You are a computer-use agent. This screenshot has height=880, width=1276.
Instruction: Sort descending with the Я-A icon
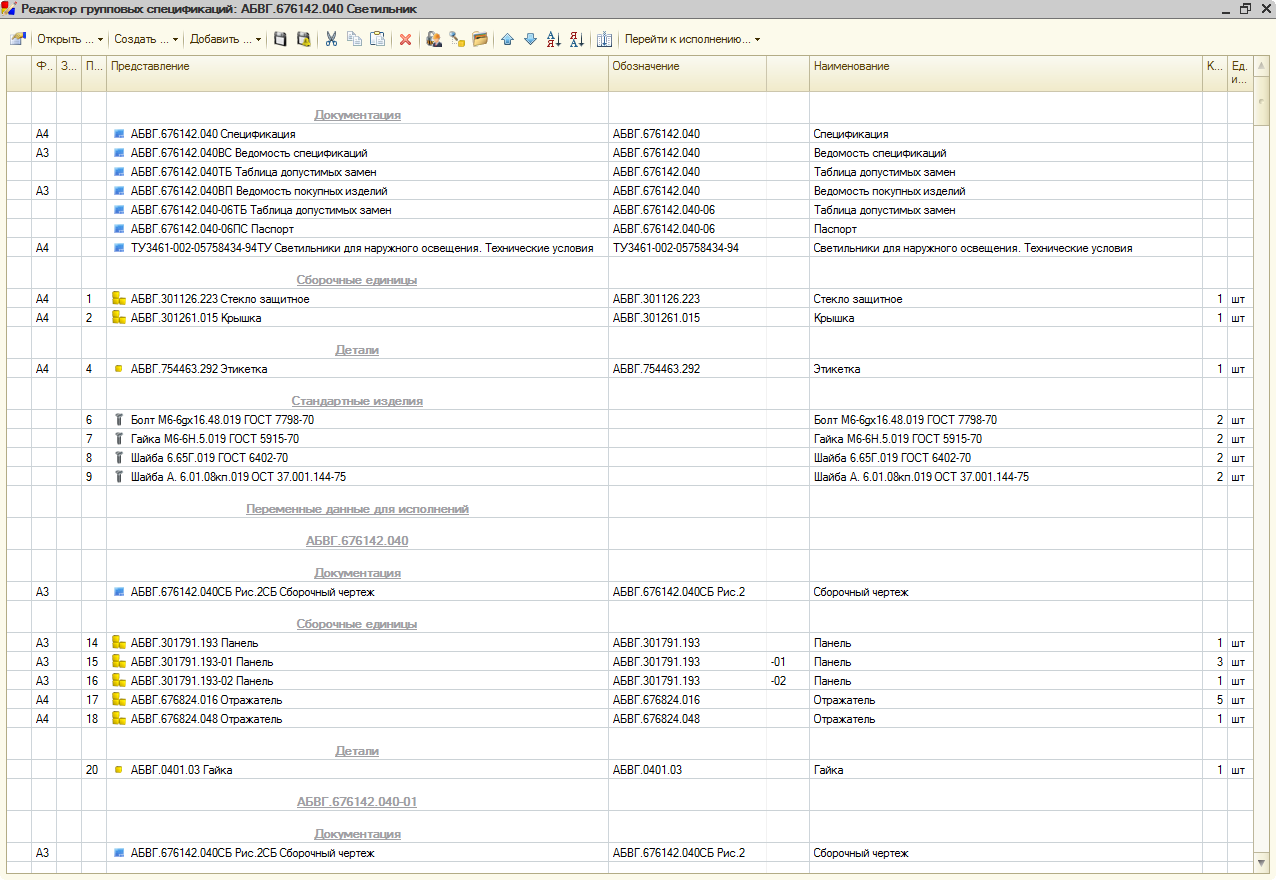point(576,40)
